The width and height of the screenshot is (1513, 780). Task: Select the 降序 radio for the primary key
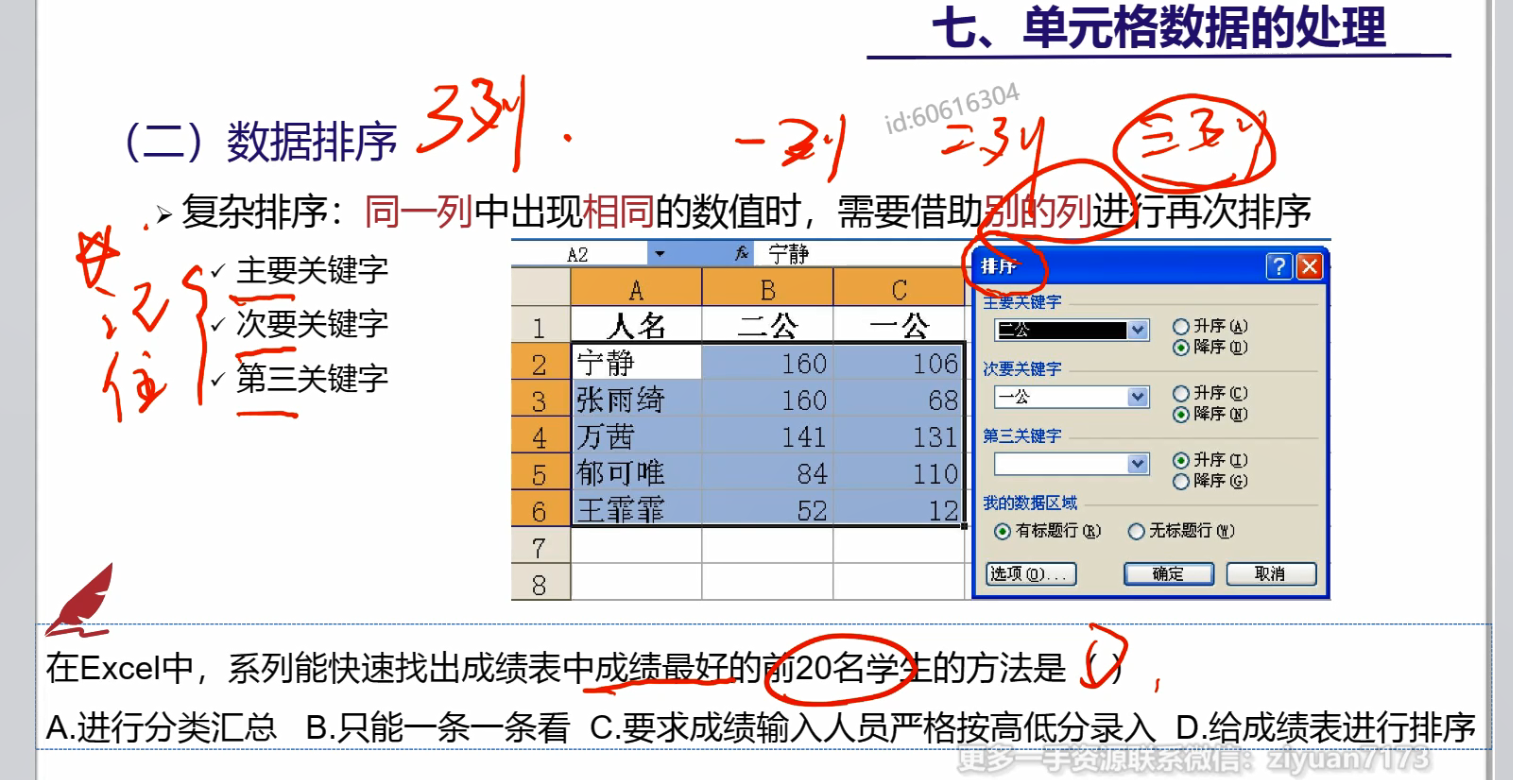point(1181,347)
